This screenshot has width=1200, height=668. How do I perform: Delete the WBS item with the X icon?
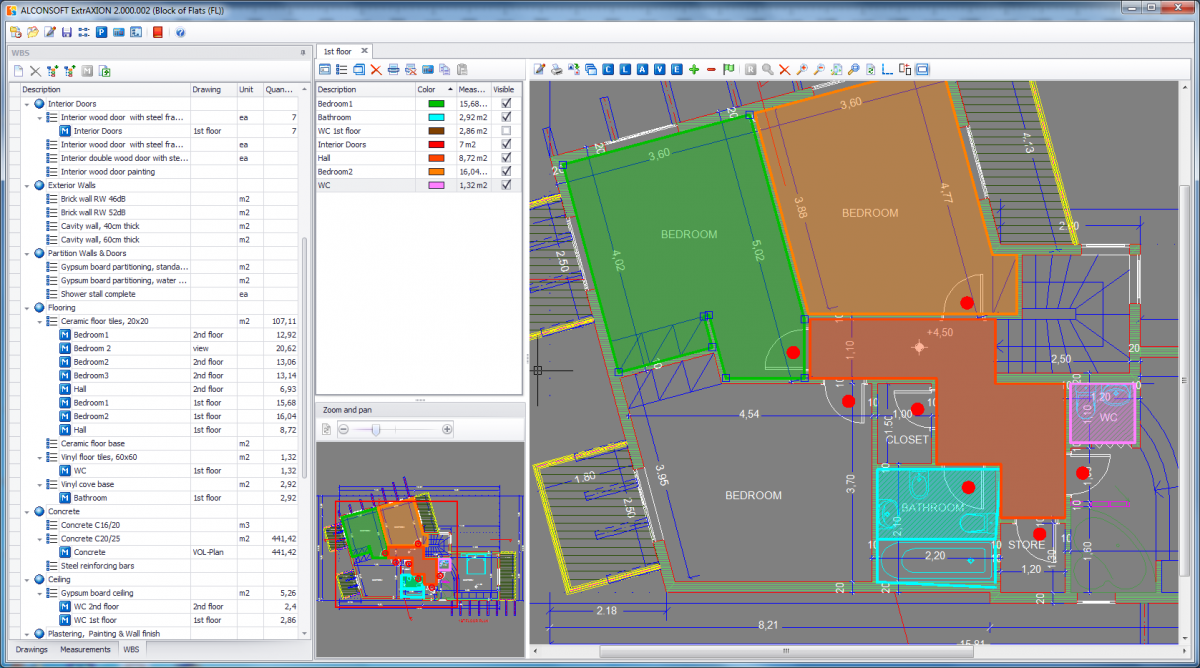coord(35,71)
